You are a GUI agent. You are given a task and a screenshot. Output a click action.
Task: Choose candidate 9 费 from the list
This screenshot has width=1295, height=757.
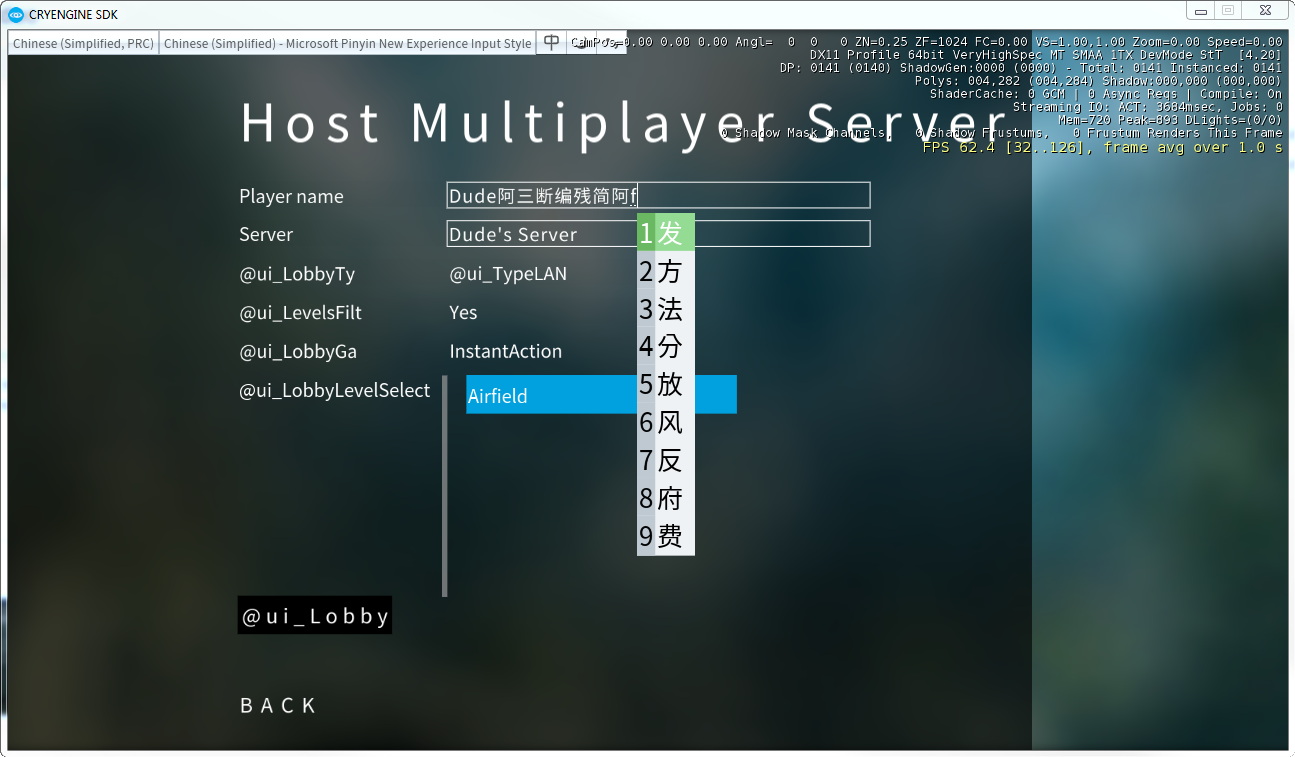[x=666, y=537]
